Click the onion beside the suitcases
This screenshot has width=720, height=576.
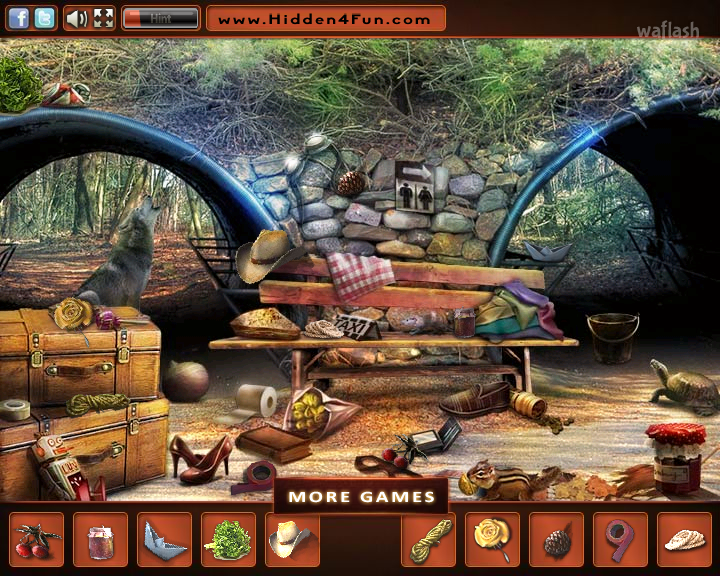pyautogui.click(x=186, y=381)
